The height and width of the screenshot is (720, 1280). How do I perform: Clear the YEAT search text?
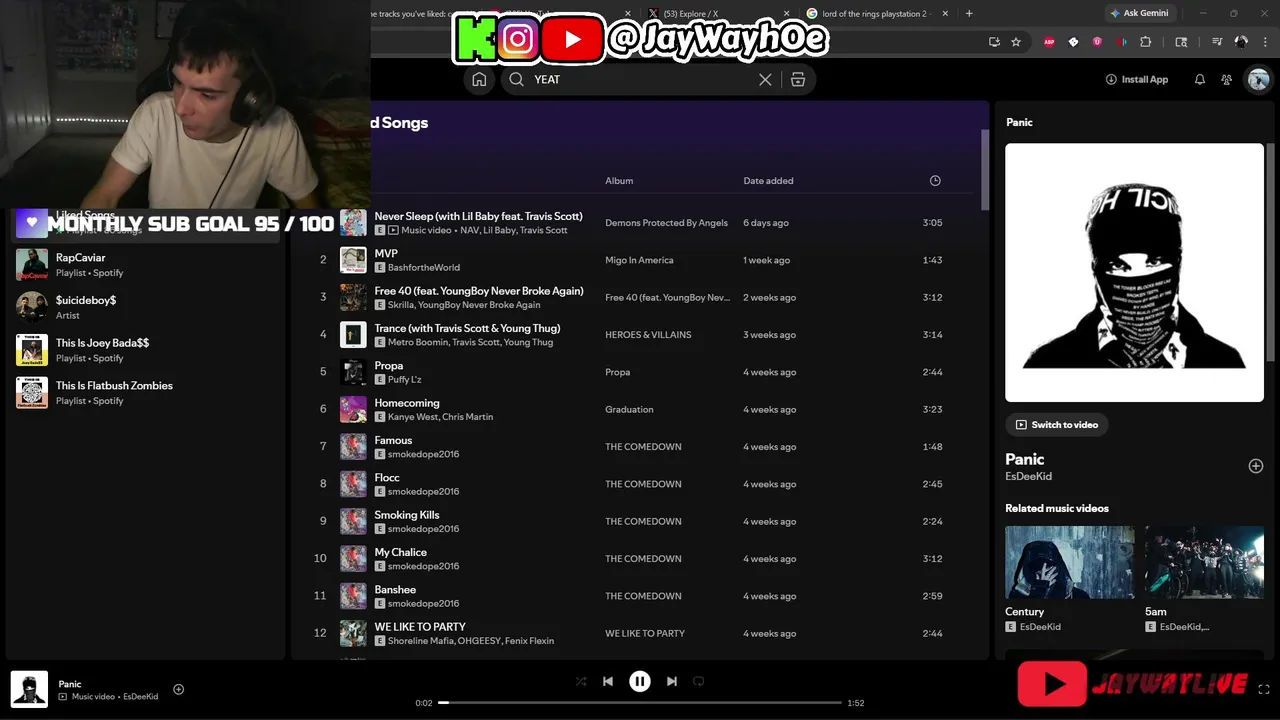click(x=765, y=80)
